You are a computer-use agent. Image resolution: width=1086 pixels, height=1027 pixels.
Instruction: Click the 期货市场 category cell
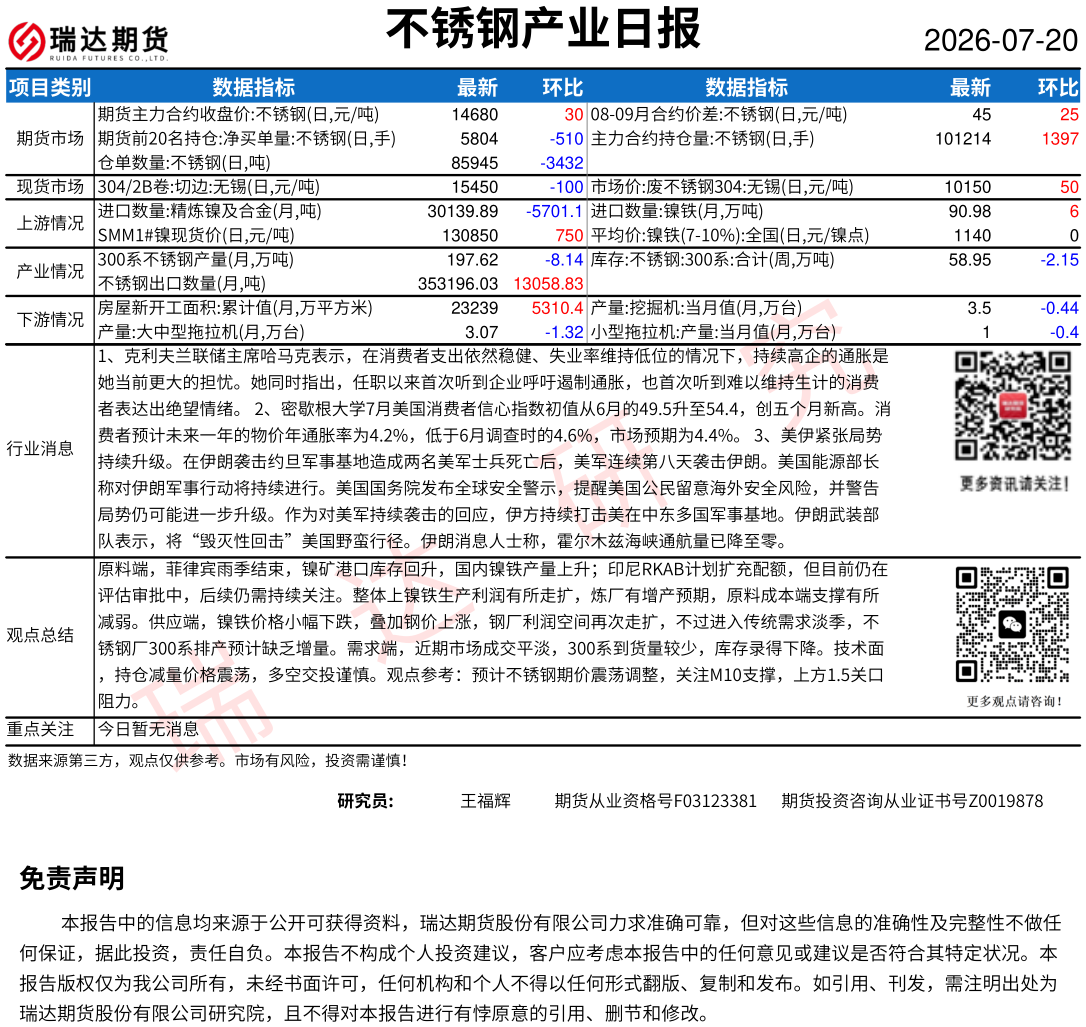pos(49,139)
